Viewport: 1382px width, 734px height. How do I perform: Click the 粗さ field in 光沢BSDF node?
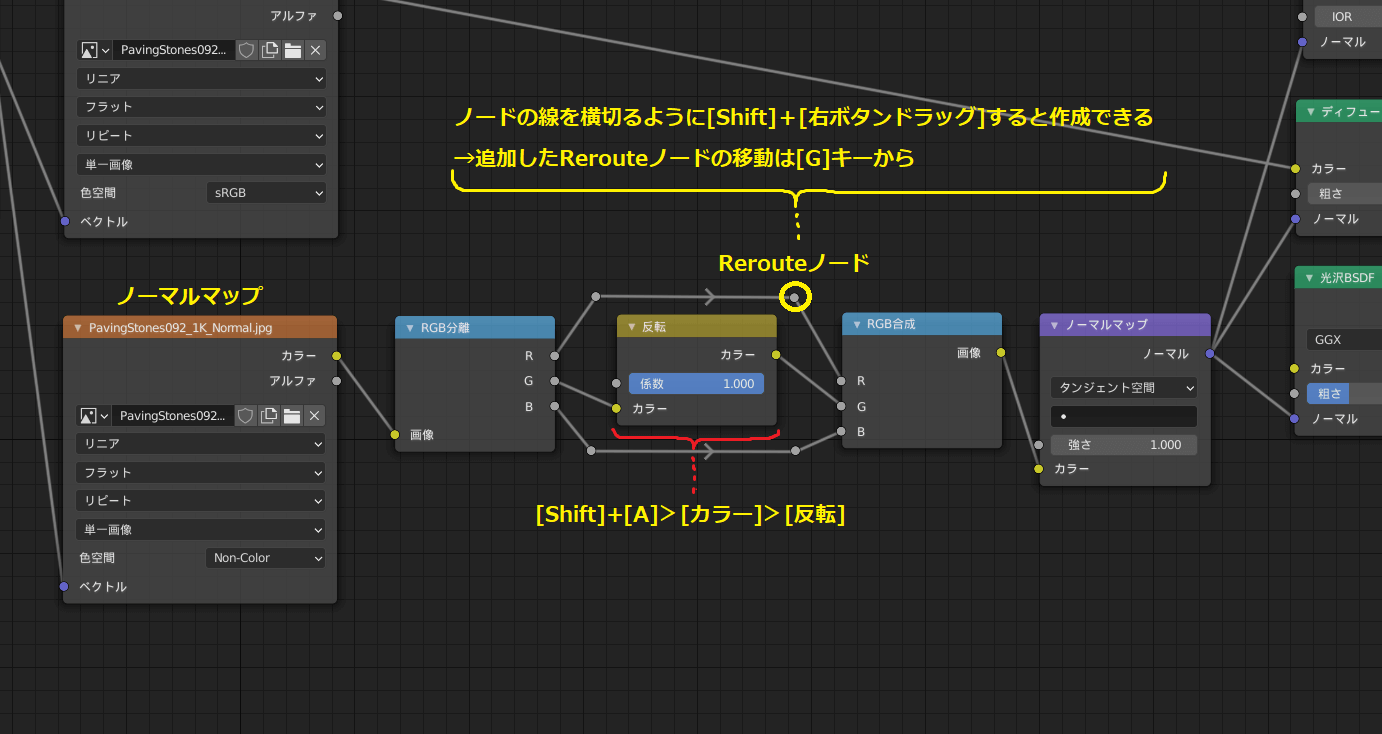pos(1344,394)
